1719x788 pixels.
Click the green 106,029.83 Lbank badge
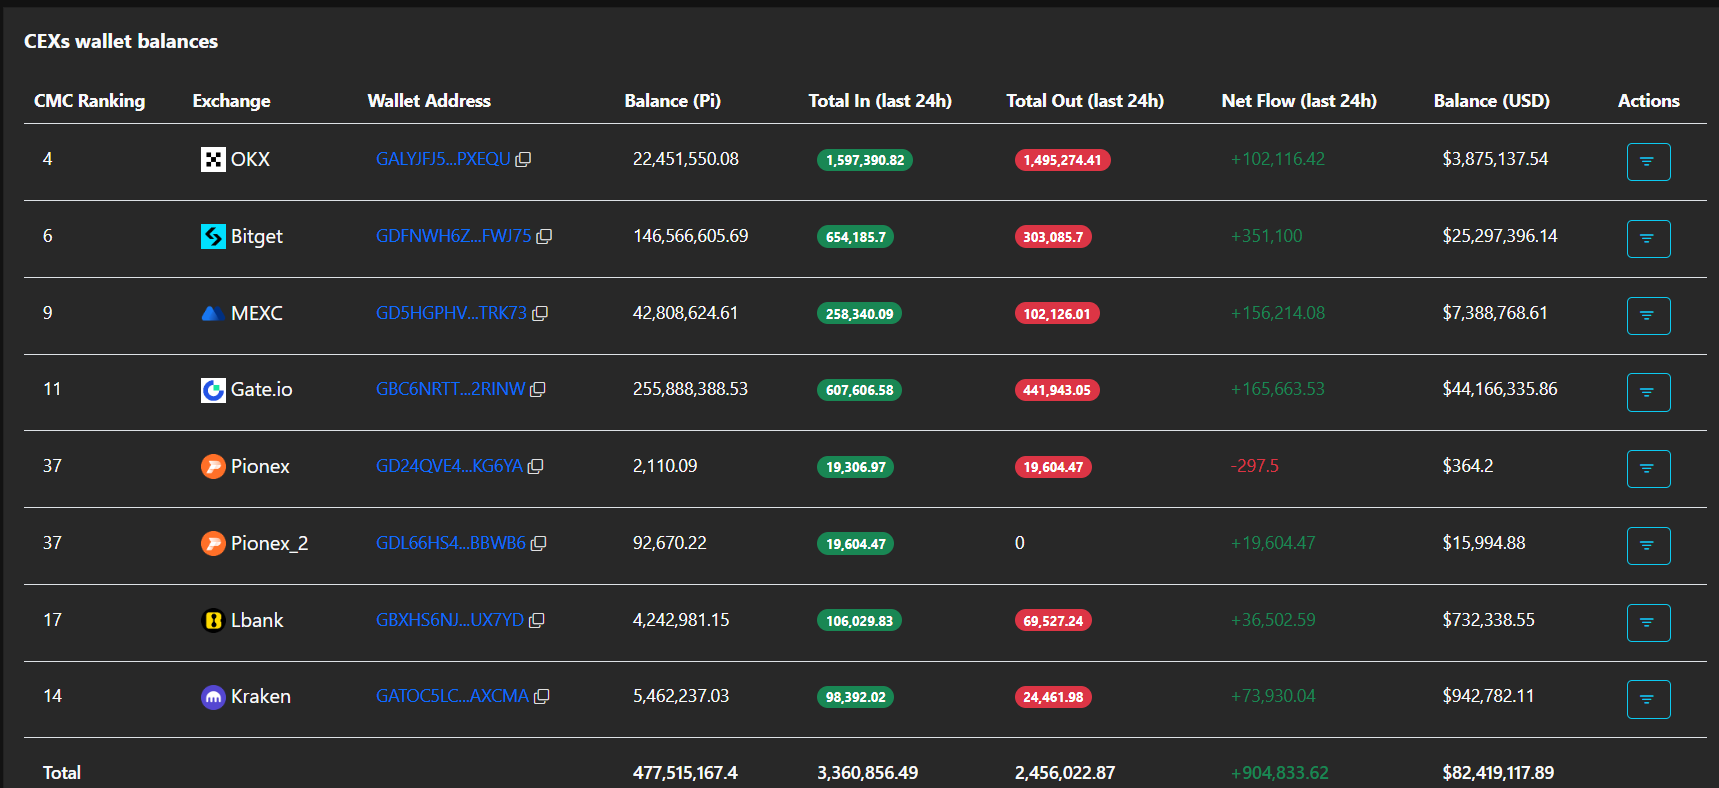[859, 621]
